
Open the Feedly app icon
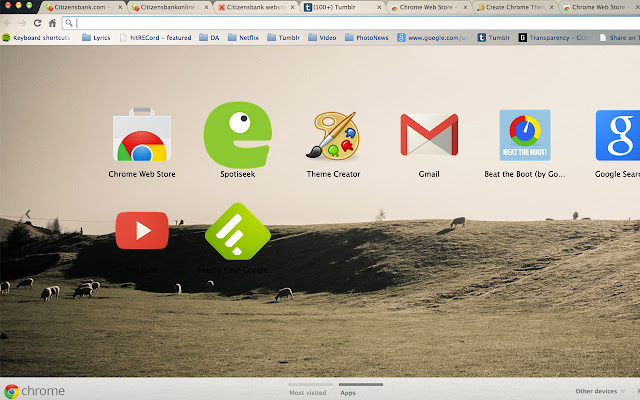(238, 231)
